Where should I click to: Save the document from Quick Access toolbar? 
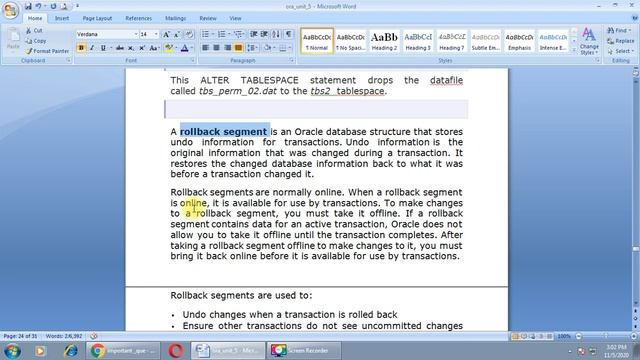pyautogui.click(x=28, y=6)
